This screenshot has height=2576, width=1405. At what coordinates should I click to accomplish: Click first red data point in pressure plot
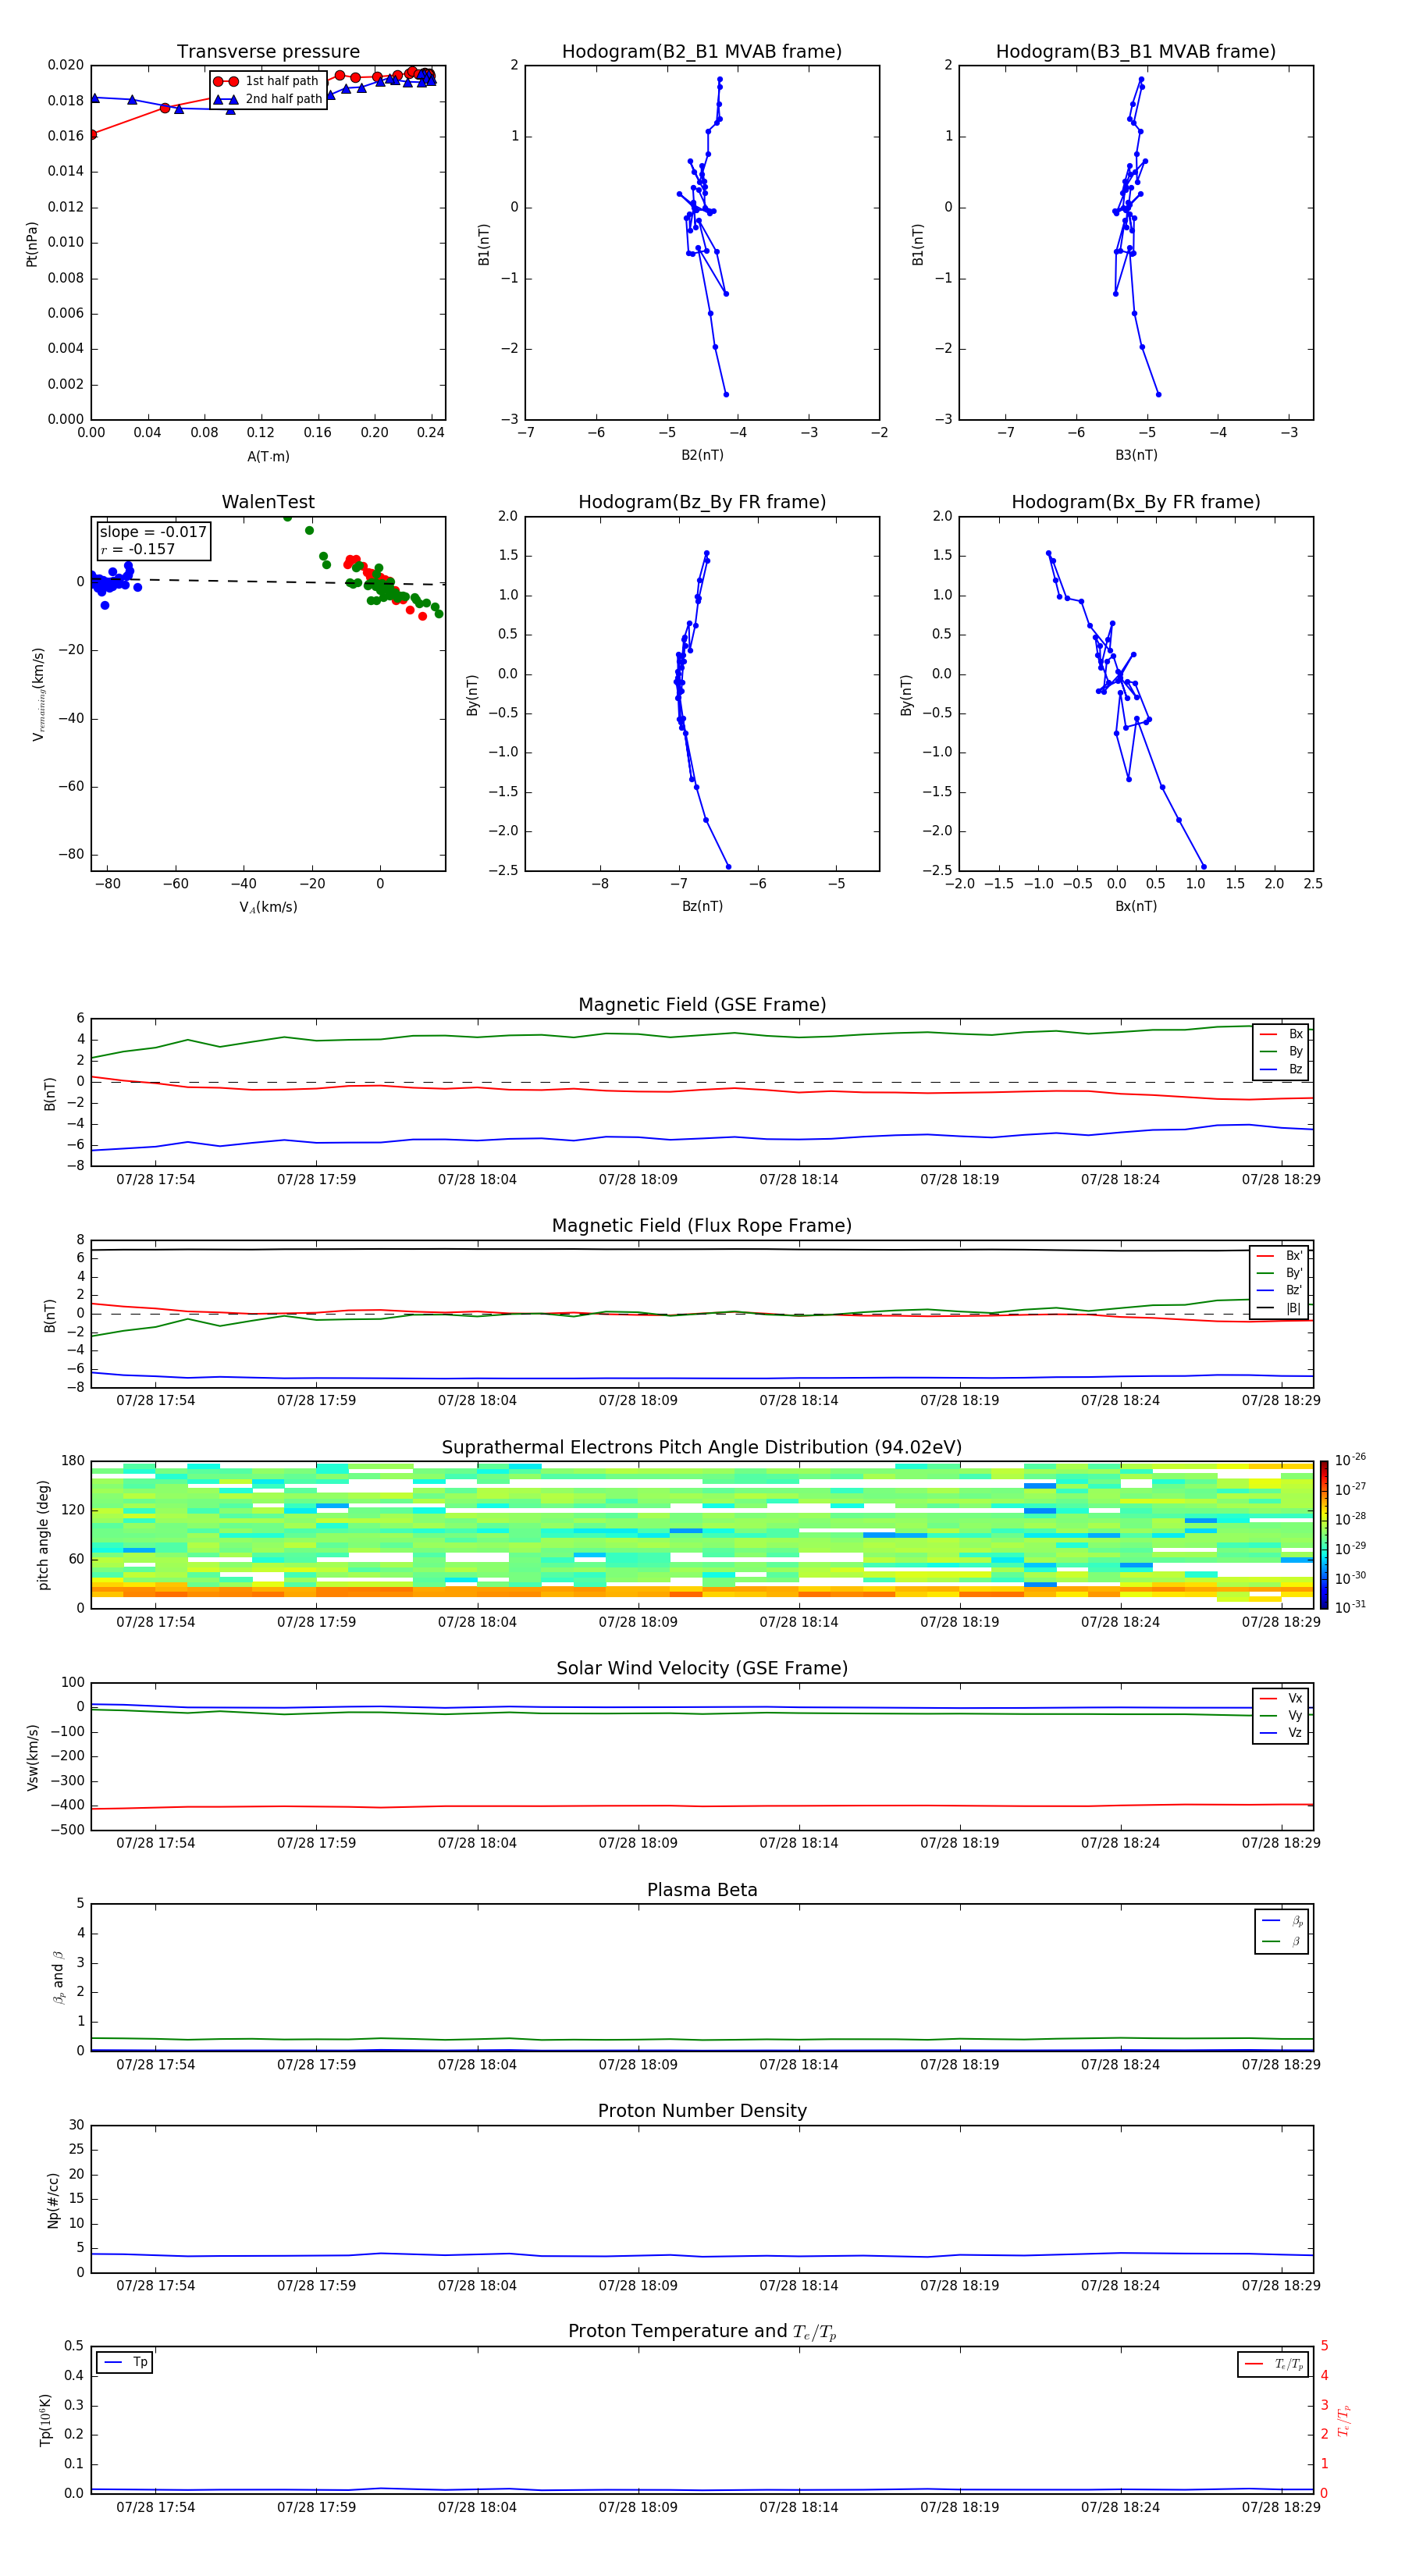(92, 134)
